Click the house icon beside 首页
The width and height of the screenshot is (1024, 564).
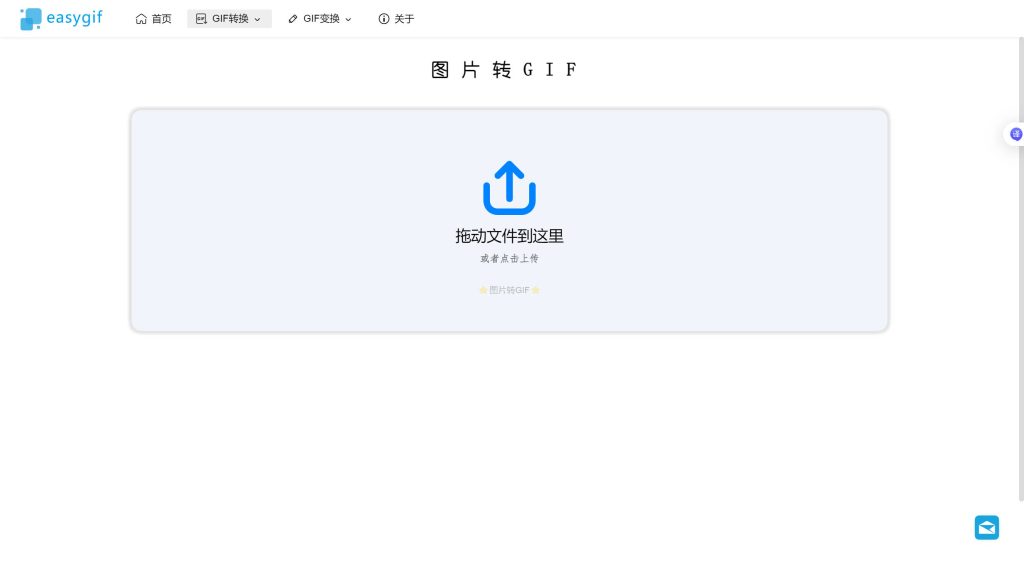pyautogui.click(x=141, y=19)
